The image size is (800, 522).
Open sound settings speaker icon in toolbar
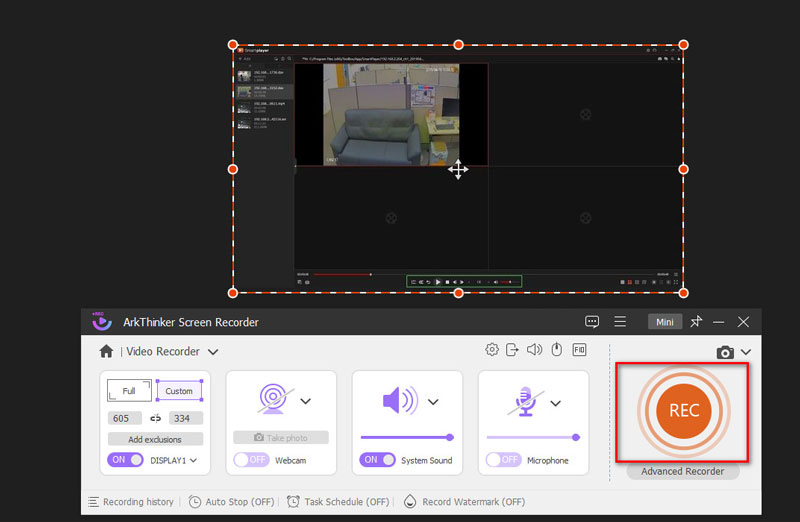click(x=534, y=350)
